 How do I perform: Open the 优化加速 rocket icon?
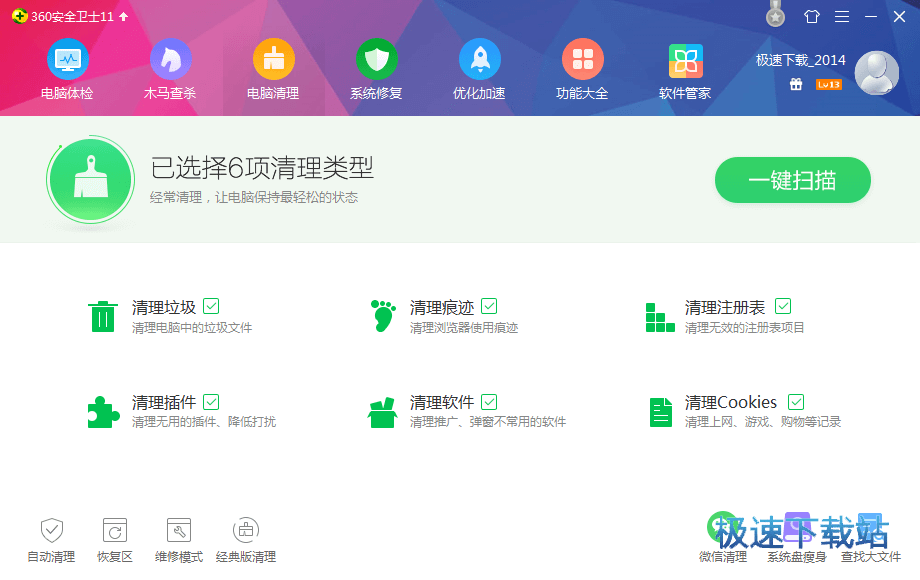click(x=479, y=59)
